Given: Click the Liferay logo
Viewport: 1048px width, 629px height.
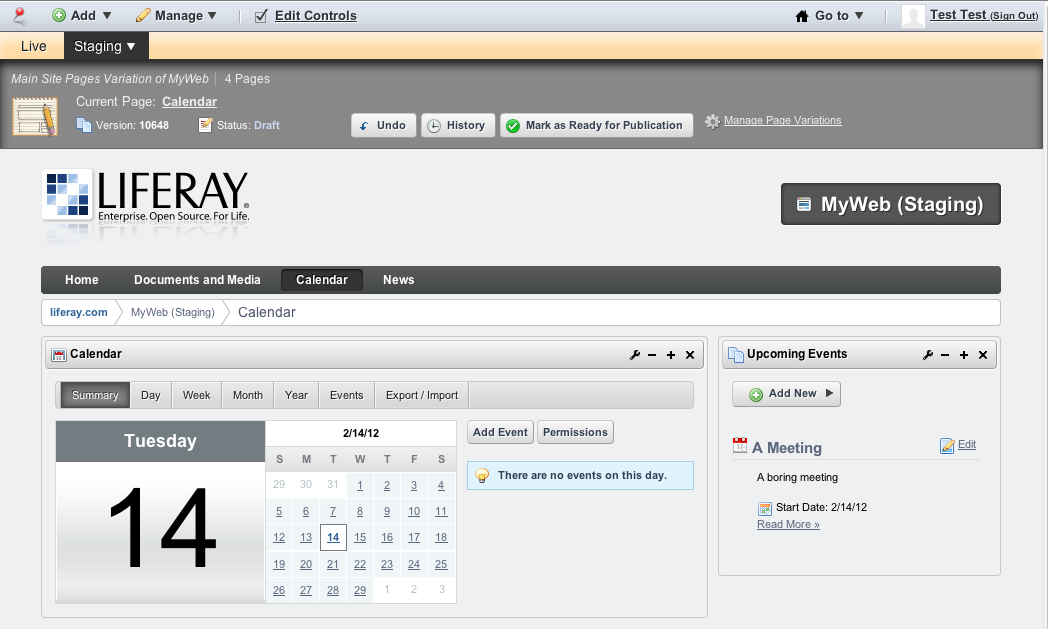Looking at the screenshot, I should pyautogui.click(x=146, y=197).
